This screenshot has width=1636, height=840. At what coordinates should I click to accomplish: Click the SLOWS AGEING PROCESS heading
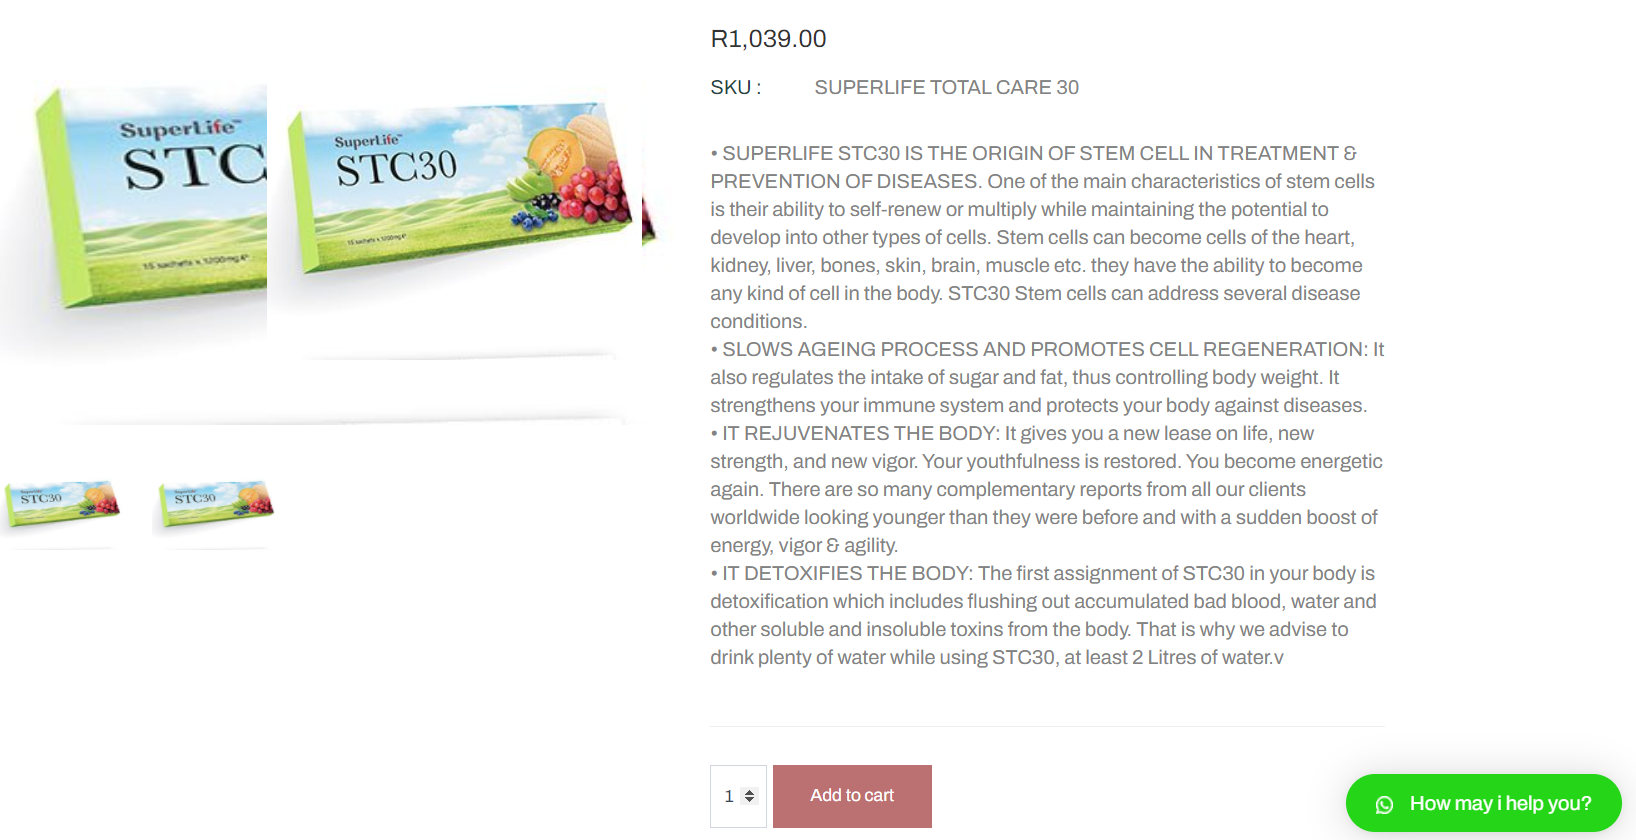(x=1040, y=350)
